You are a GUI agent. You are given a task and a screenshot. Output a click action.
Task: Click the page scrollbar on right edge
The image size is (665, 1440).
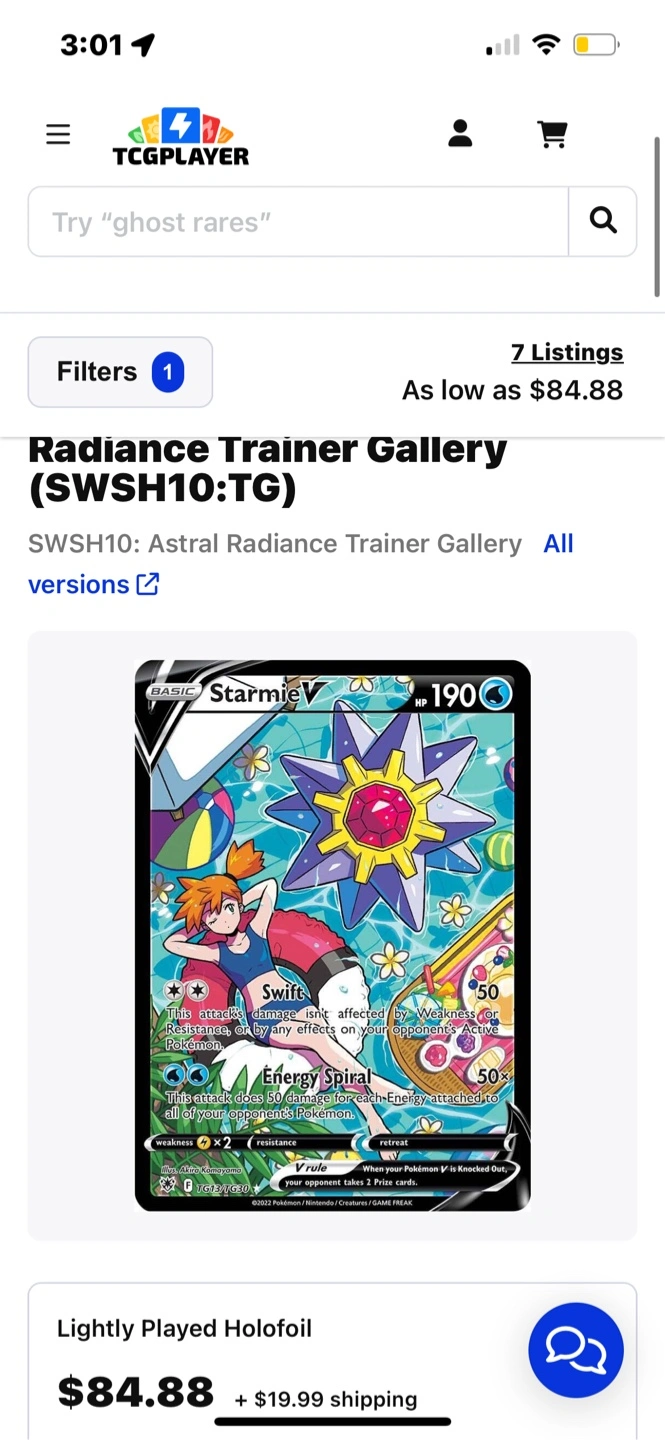(x=657, y=217)
